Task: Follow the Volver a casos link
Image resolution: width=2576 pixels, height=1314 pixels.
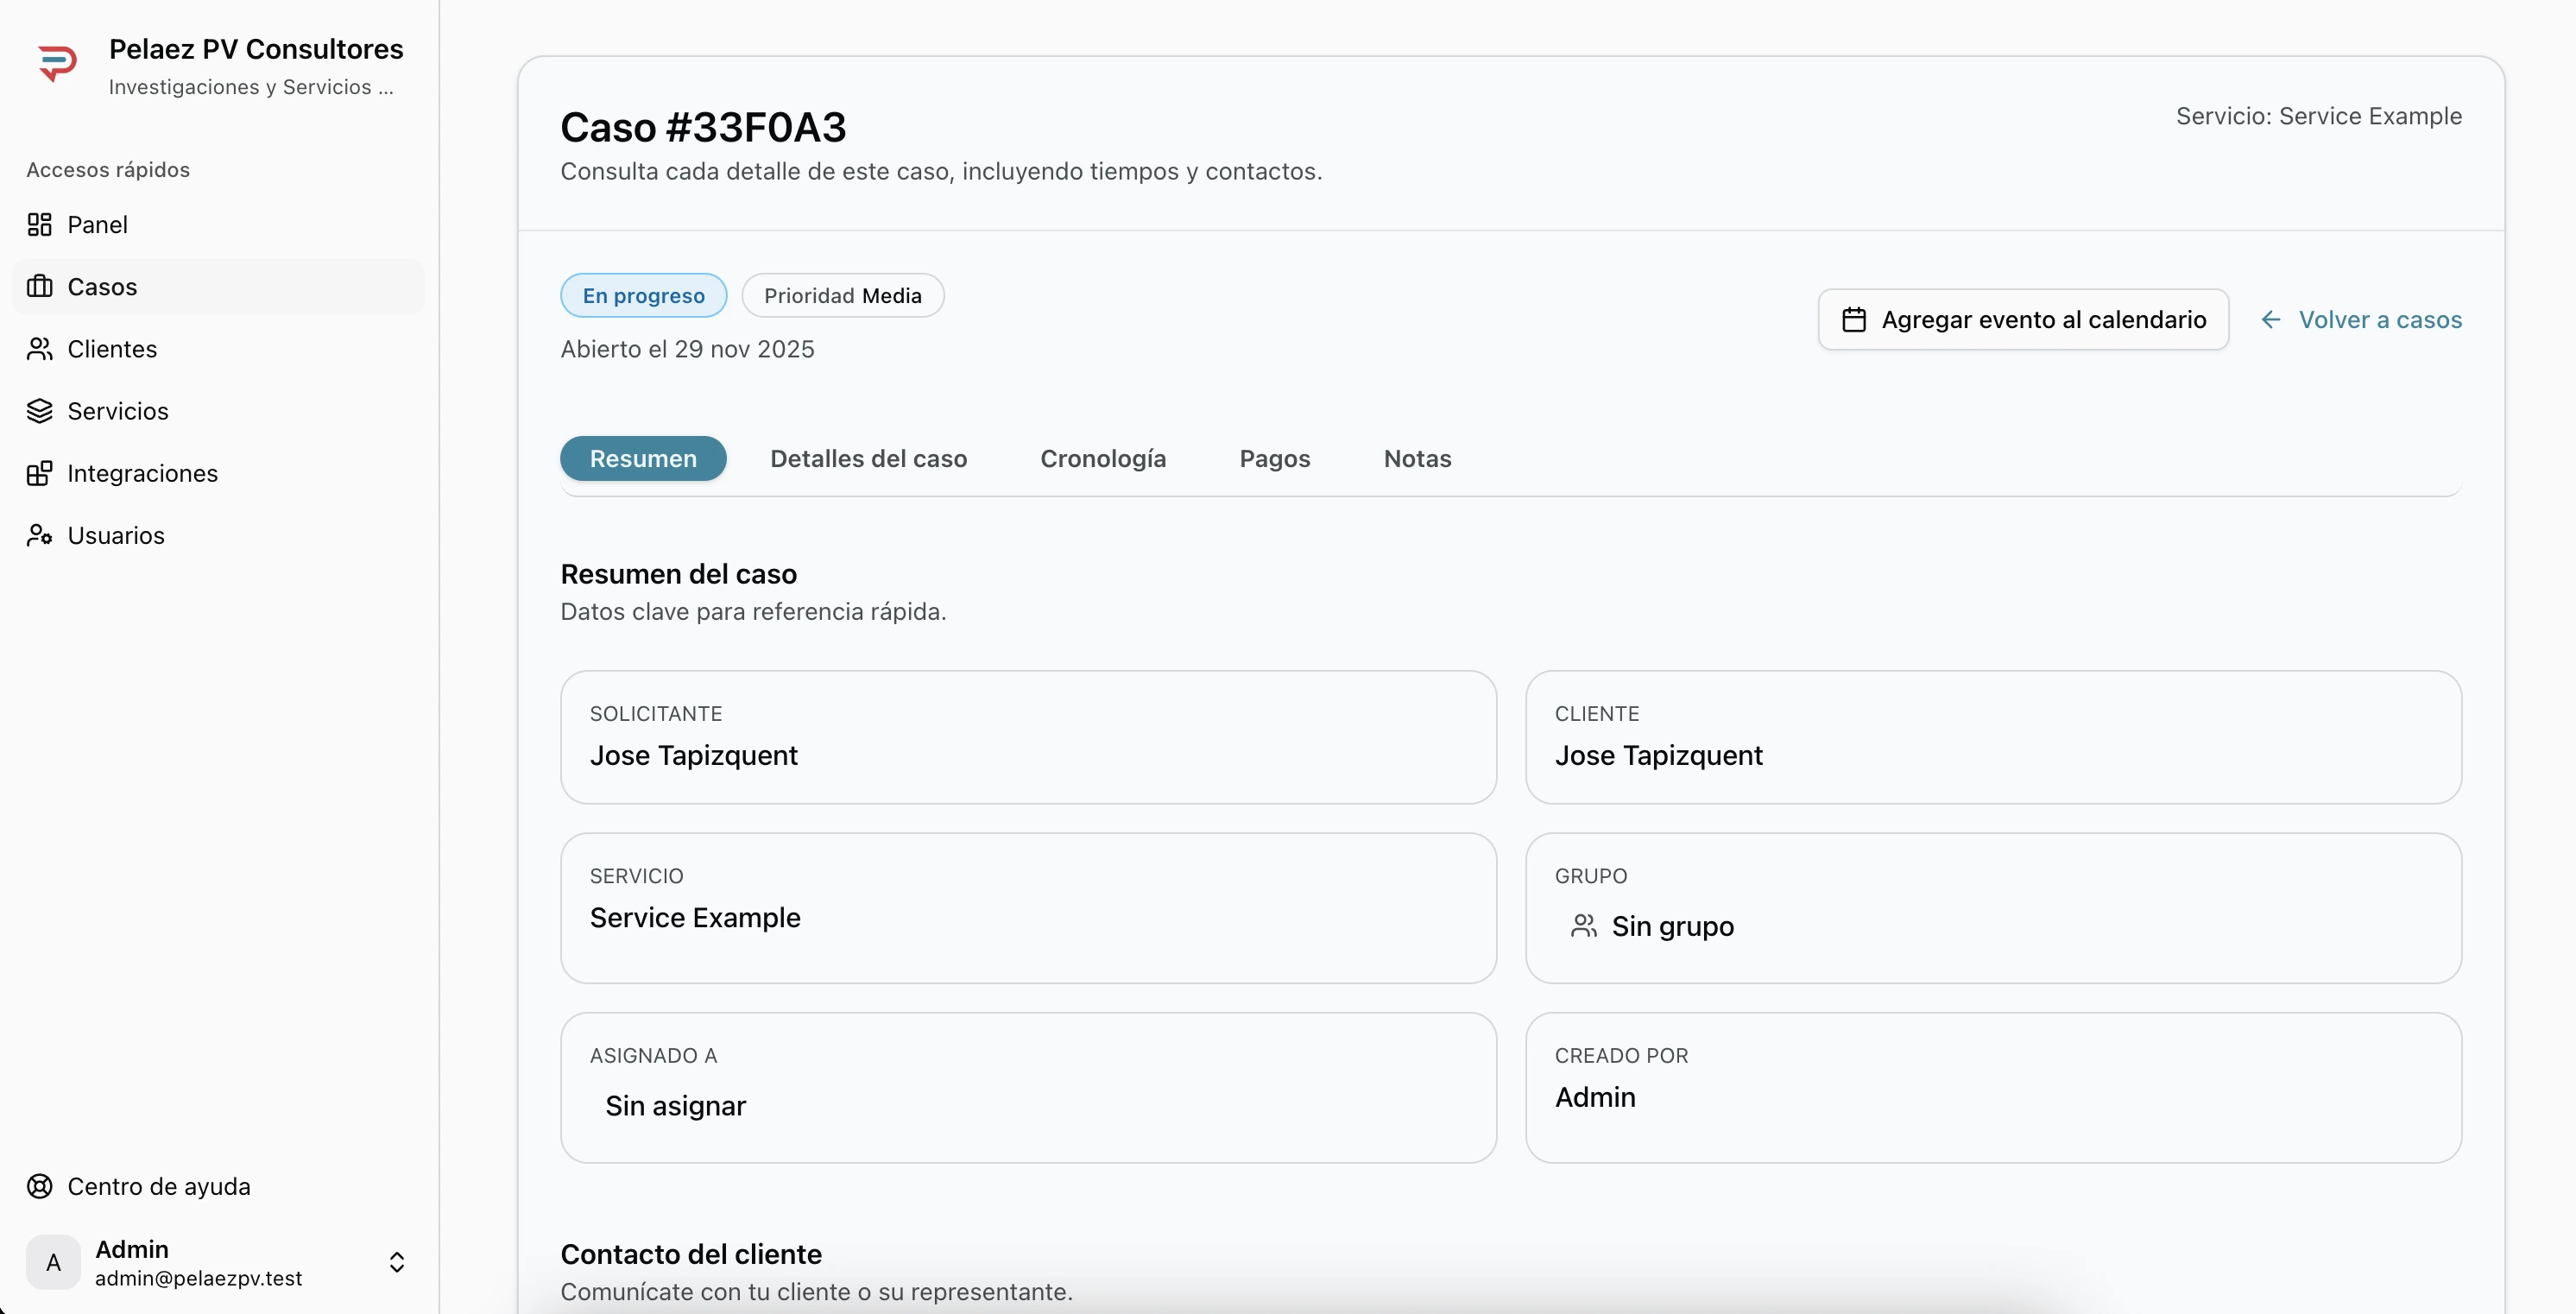Action: click(x=2379, y=320)
